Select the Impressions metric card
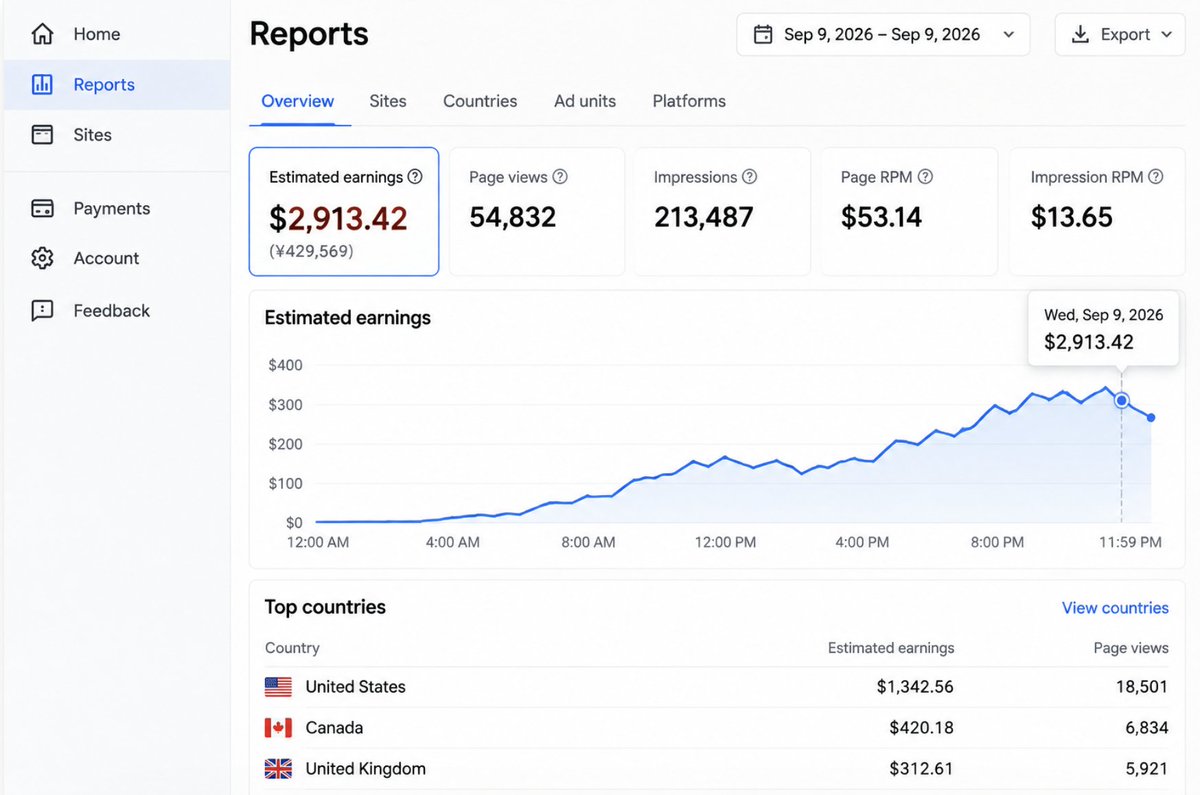 (723, 212)
